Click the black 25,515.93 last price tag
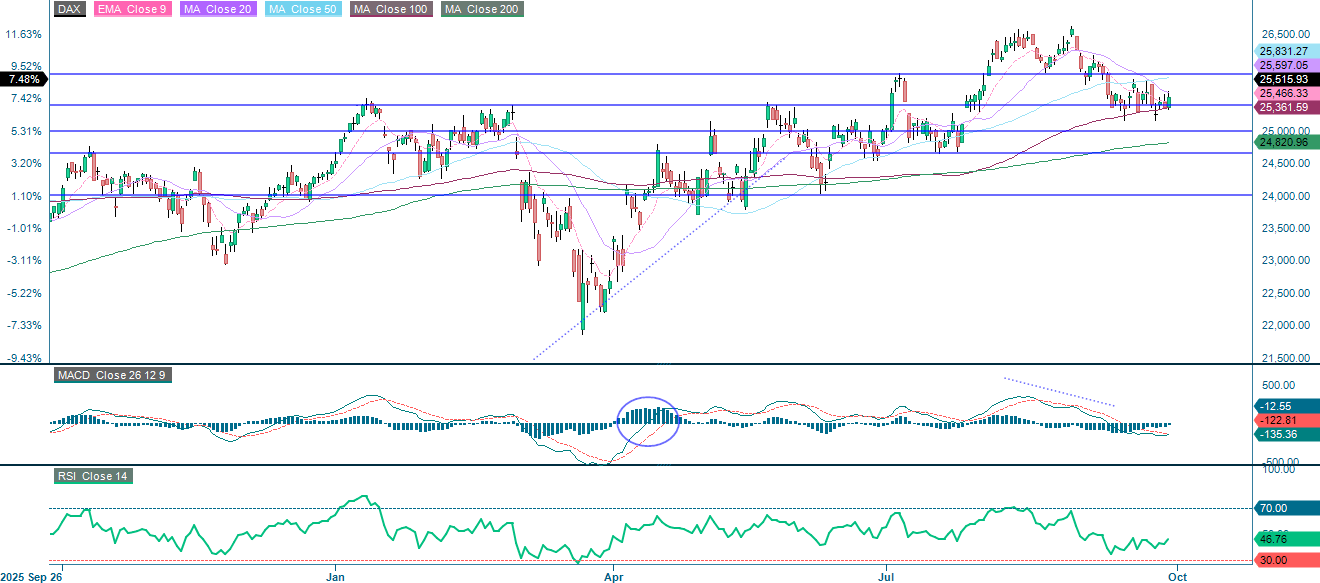 [x=1286, y=79]
